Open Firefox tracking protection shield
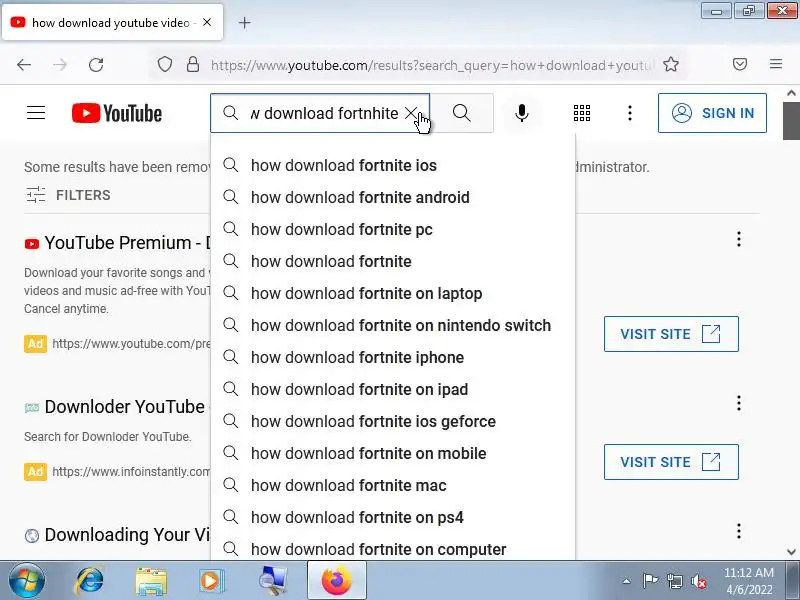 (x=164, y=64)
